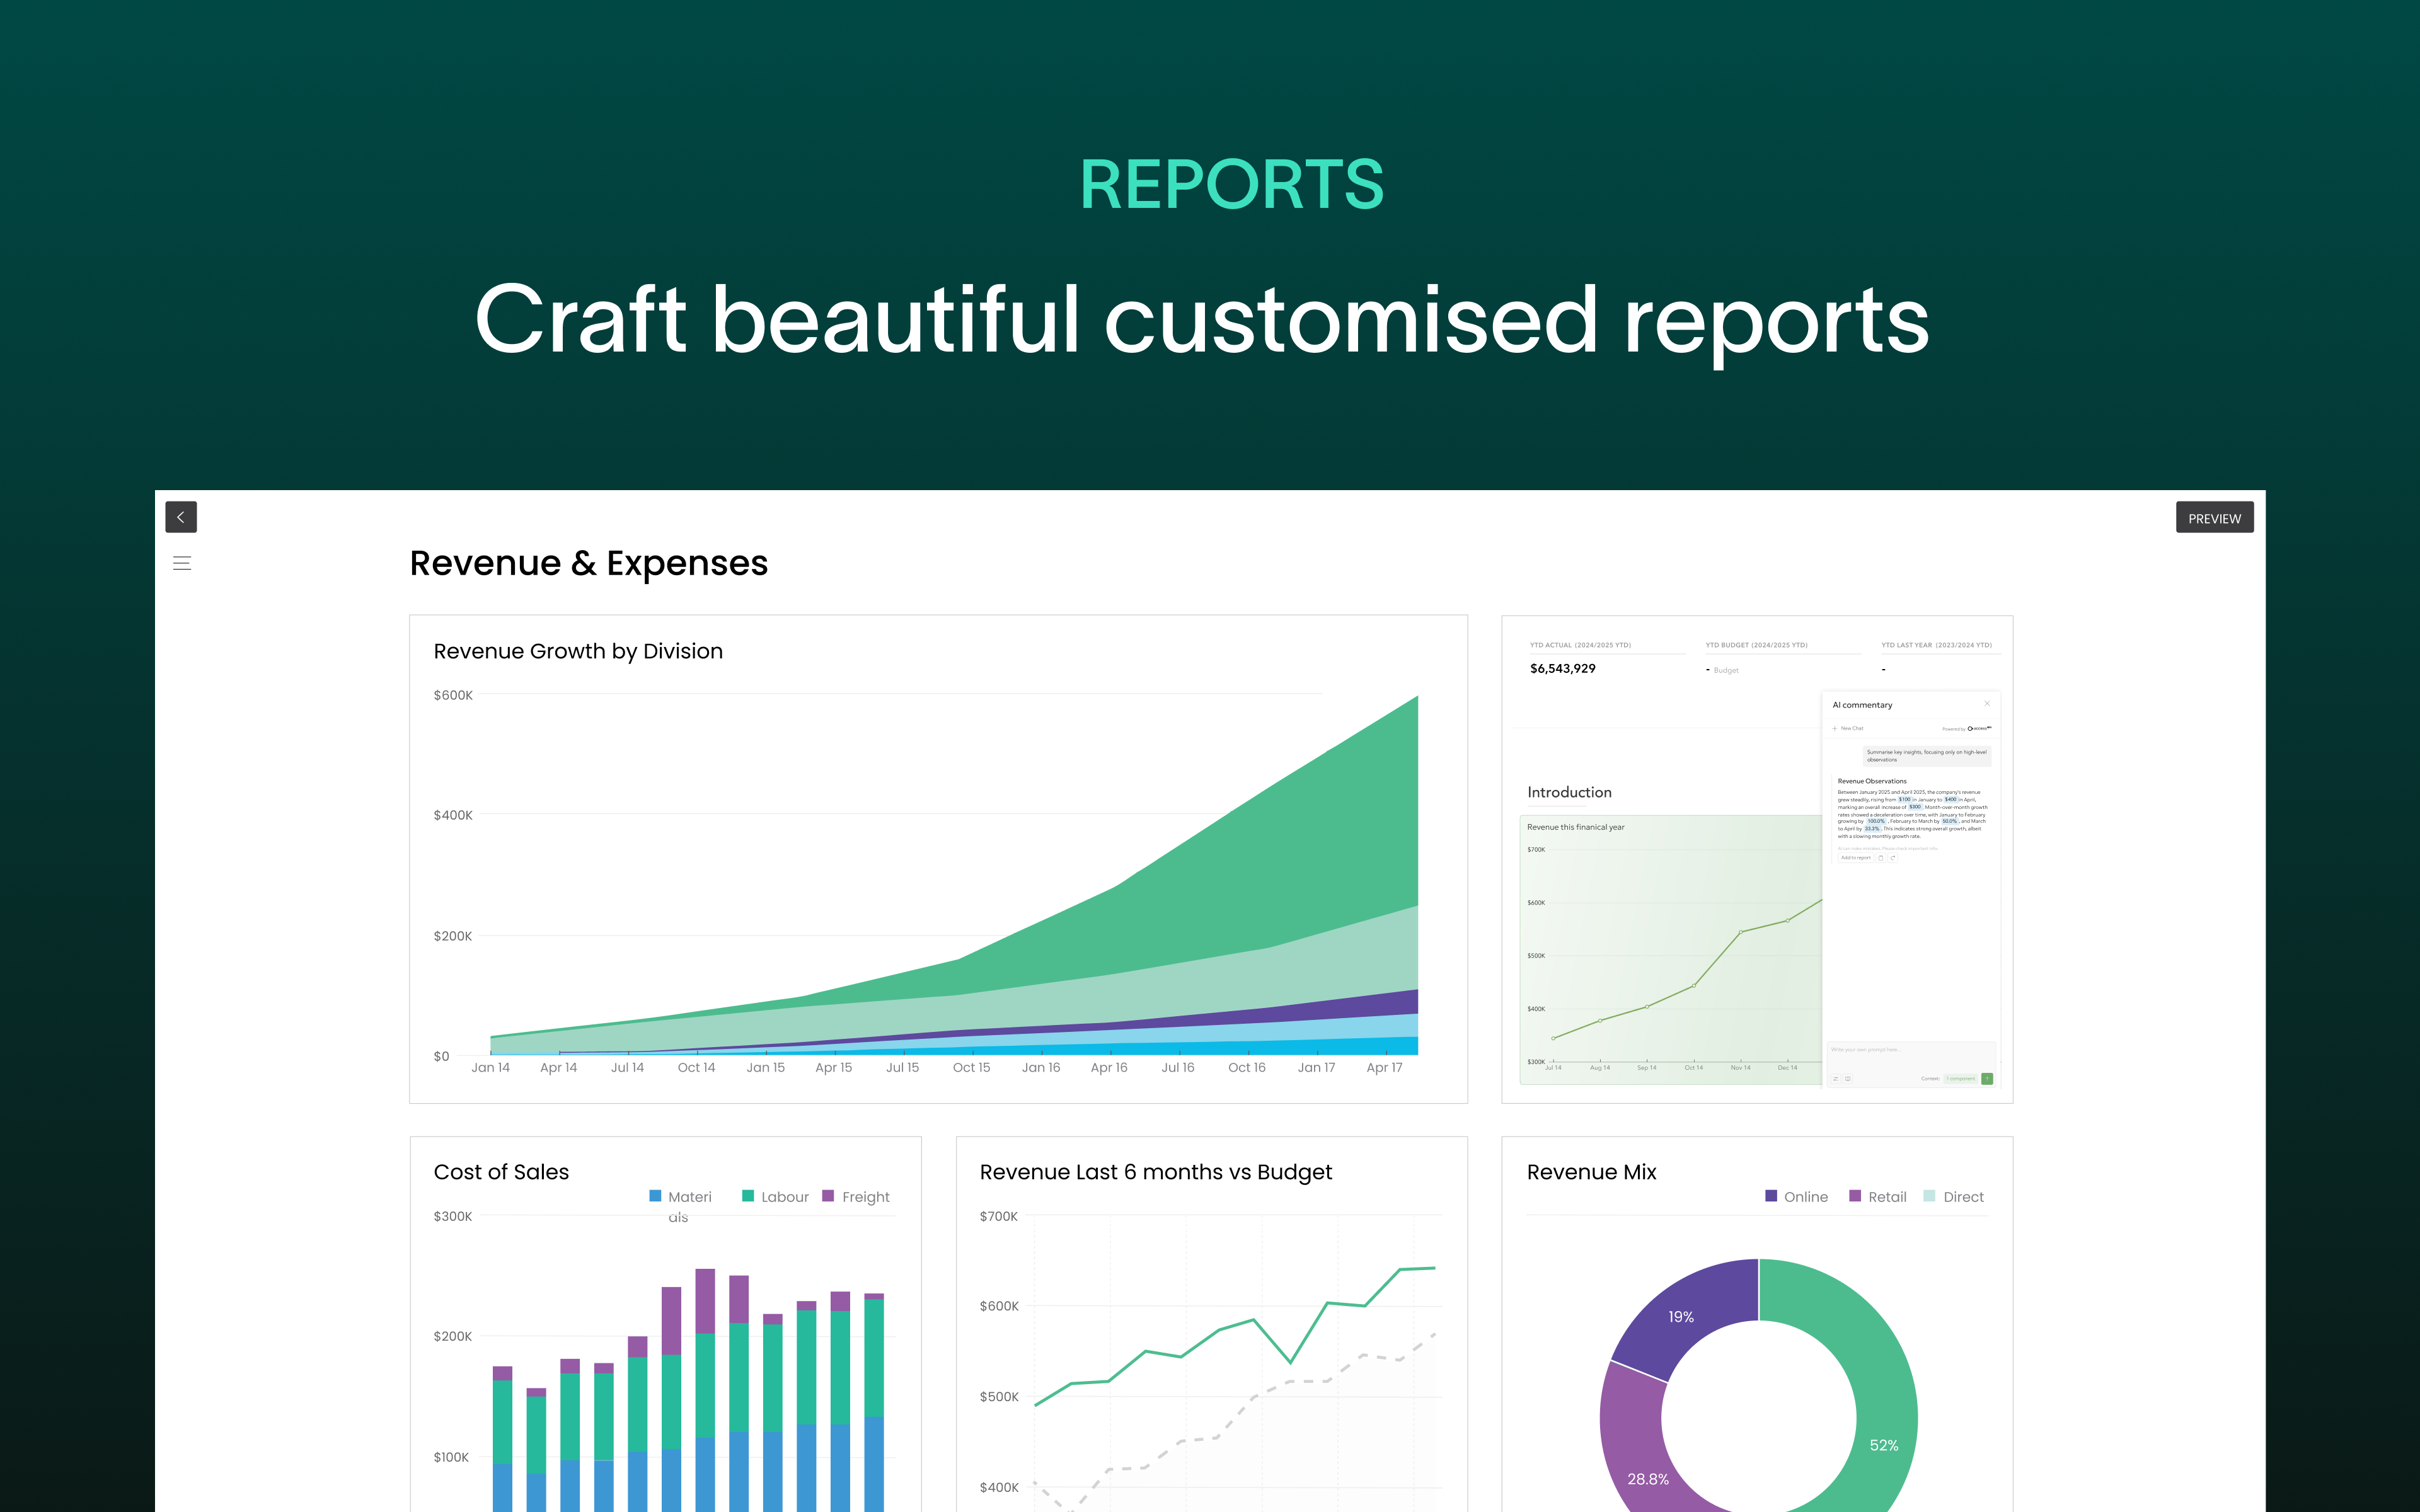Copy the Revenue Observations response
The image size is (2420, 1512).
[1882, 858]
